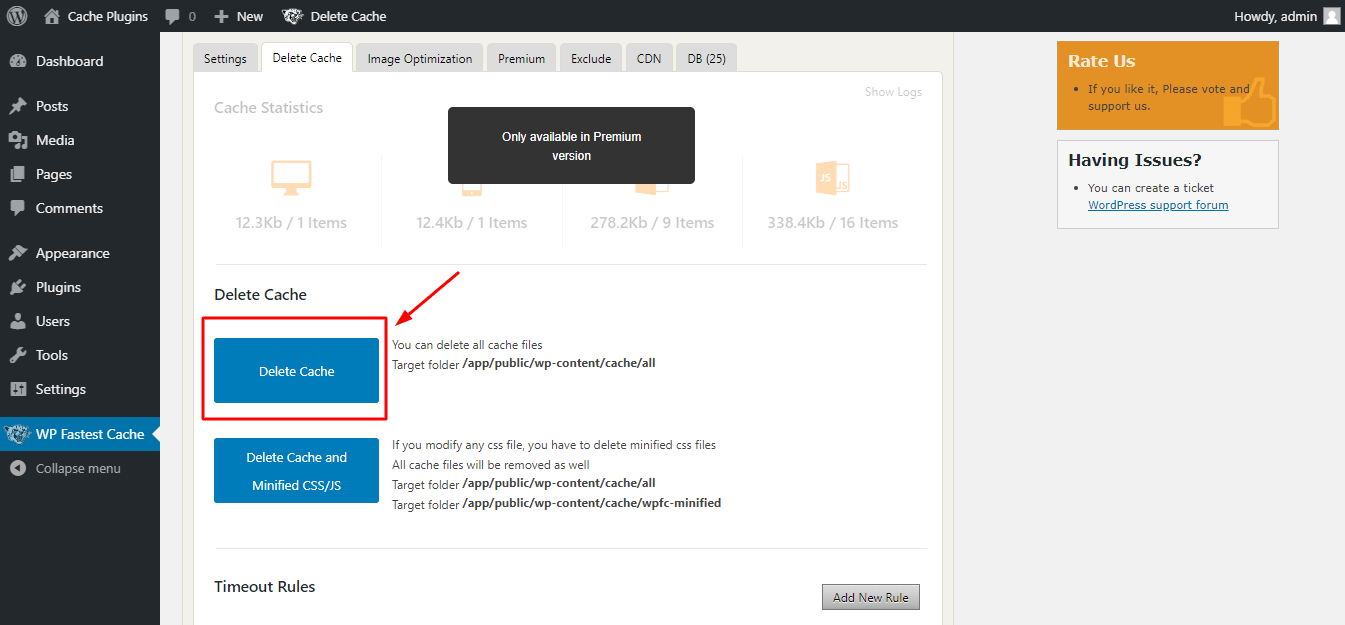
Task: Click the JS file cache statistics icon
Action: pos(833,178)
